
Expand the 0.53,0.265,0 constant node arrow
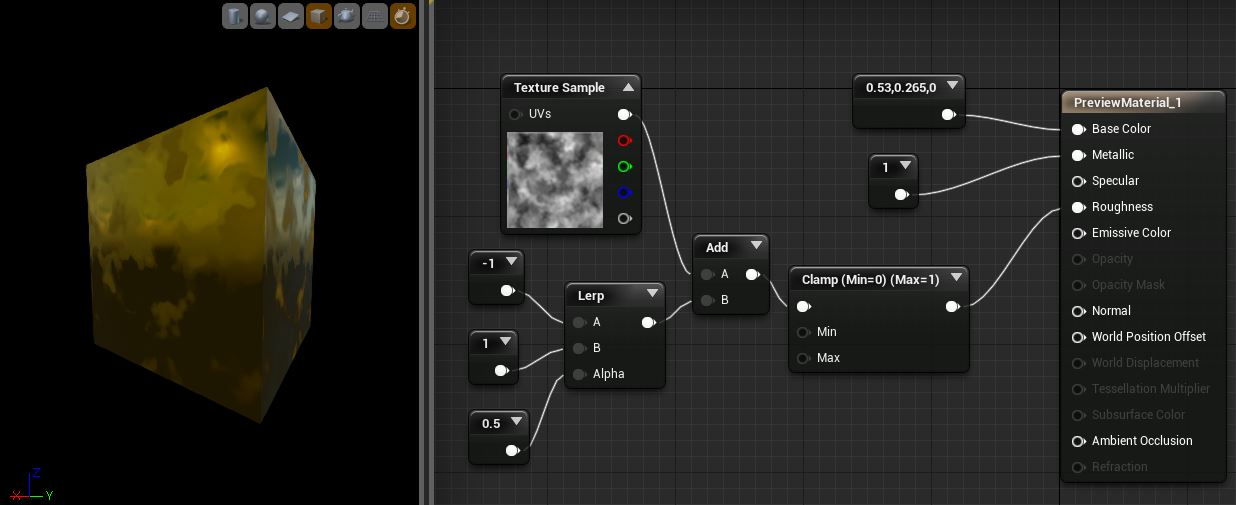951,86
